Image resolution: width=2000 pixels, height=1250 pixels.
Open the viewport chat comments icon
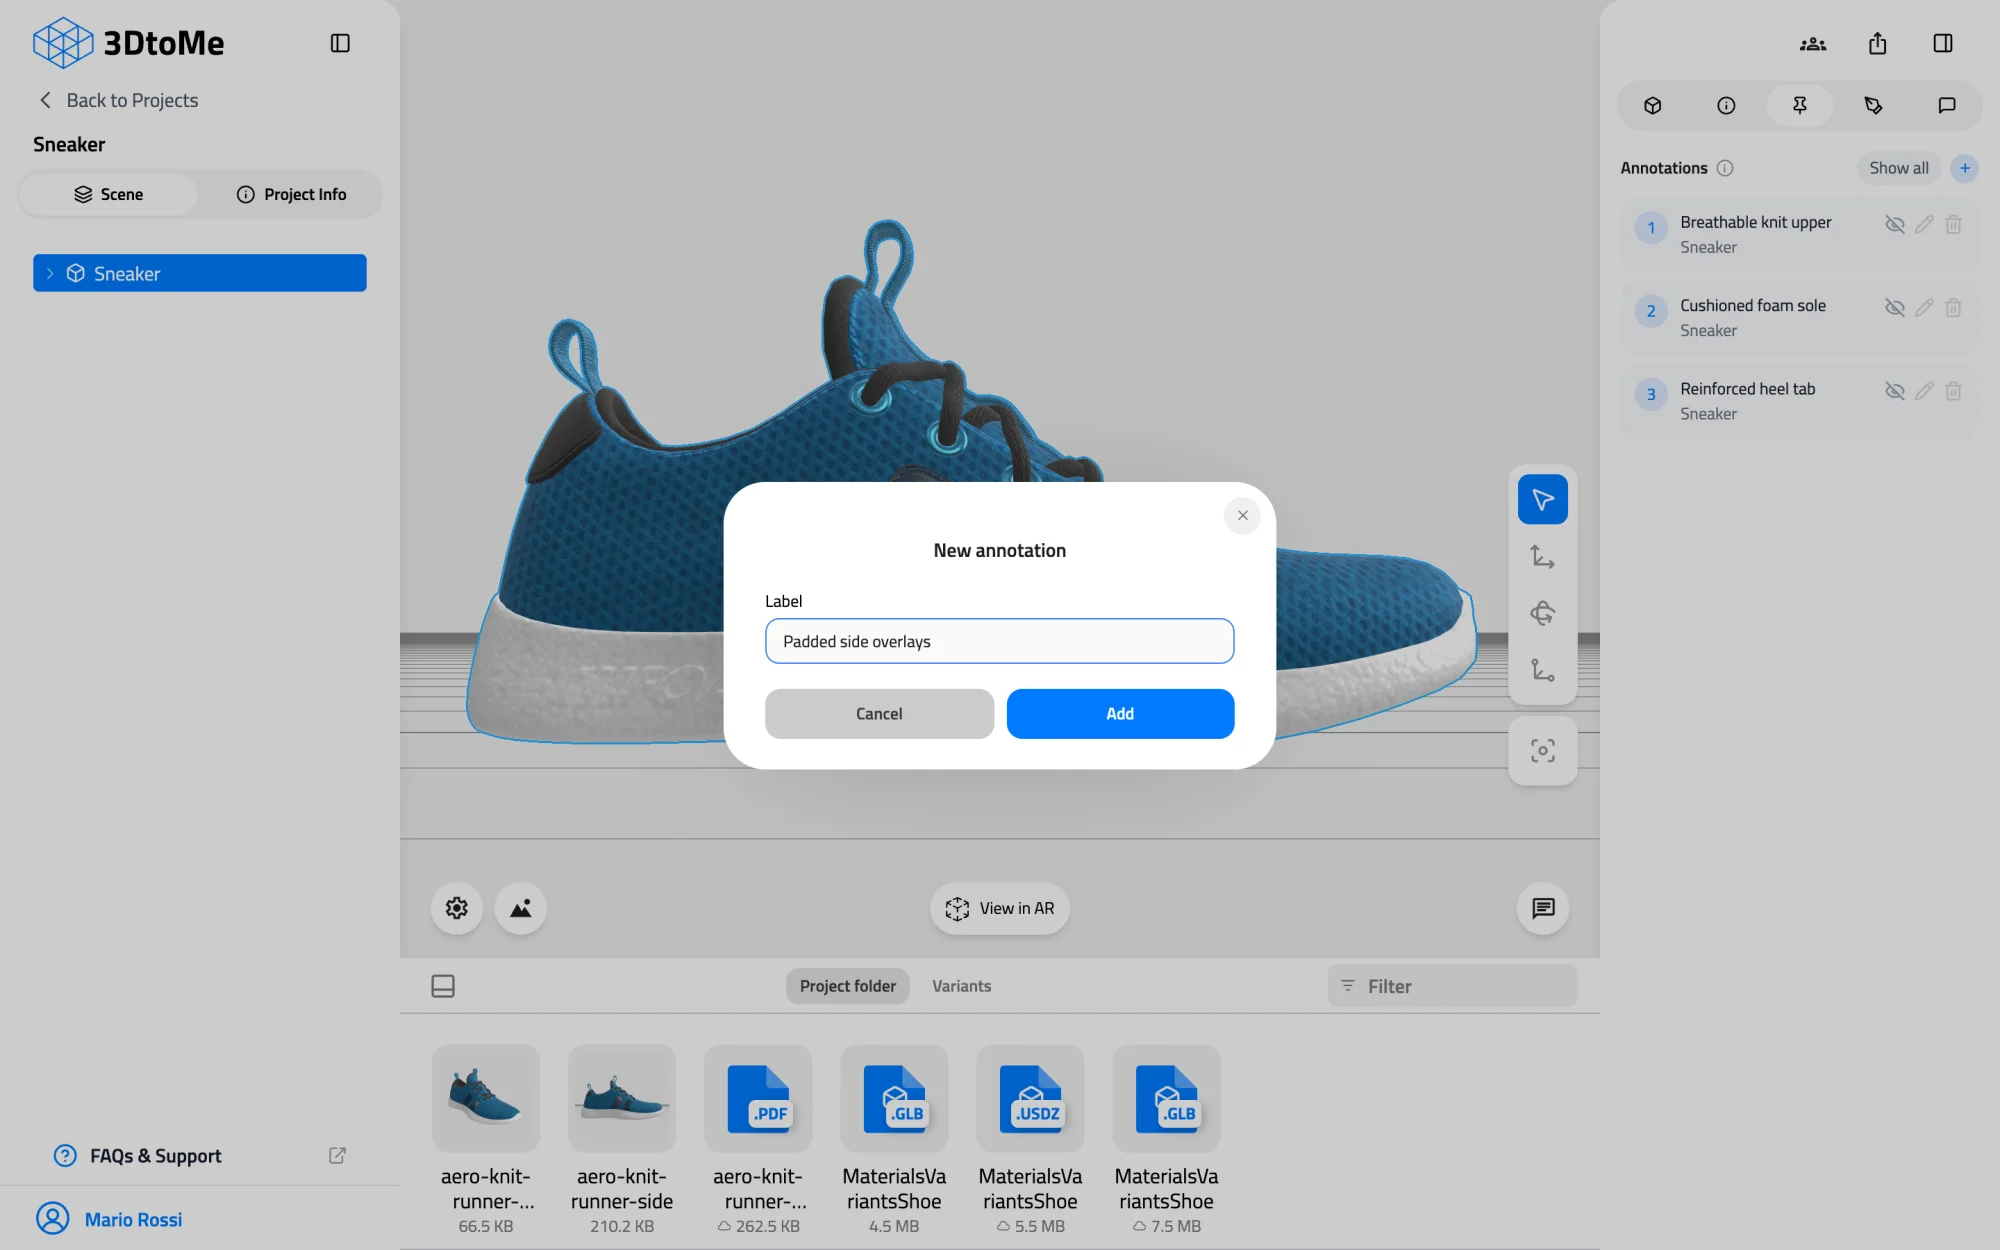1543,908
